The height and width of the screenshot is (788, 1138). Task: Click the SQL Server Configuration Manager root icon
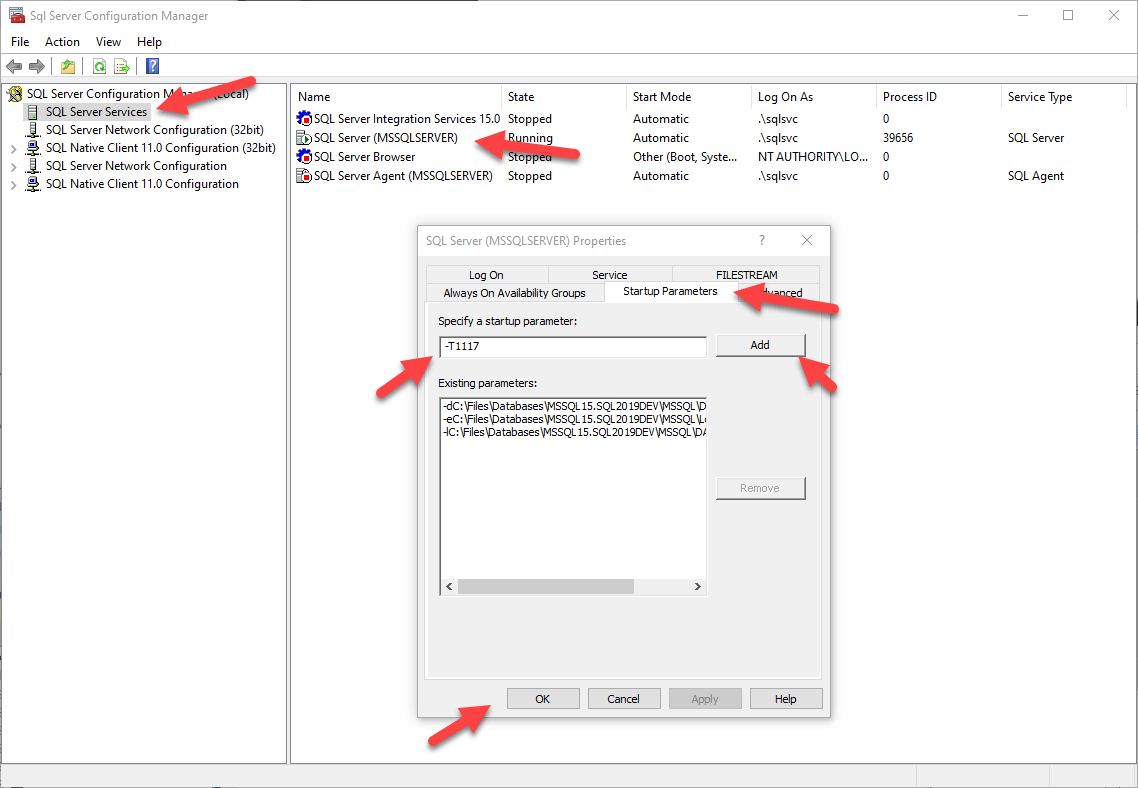pos(15,94)
